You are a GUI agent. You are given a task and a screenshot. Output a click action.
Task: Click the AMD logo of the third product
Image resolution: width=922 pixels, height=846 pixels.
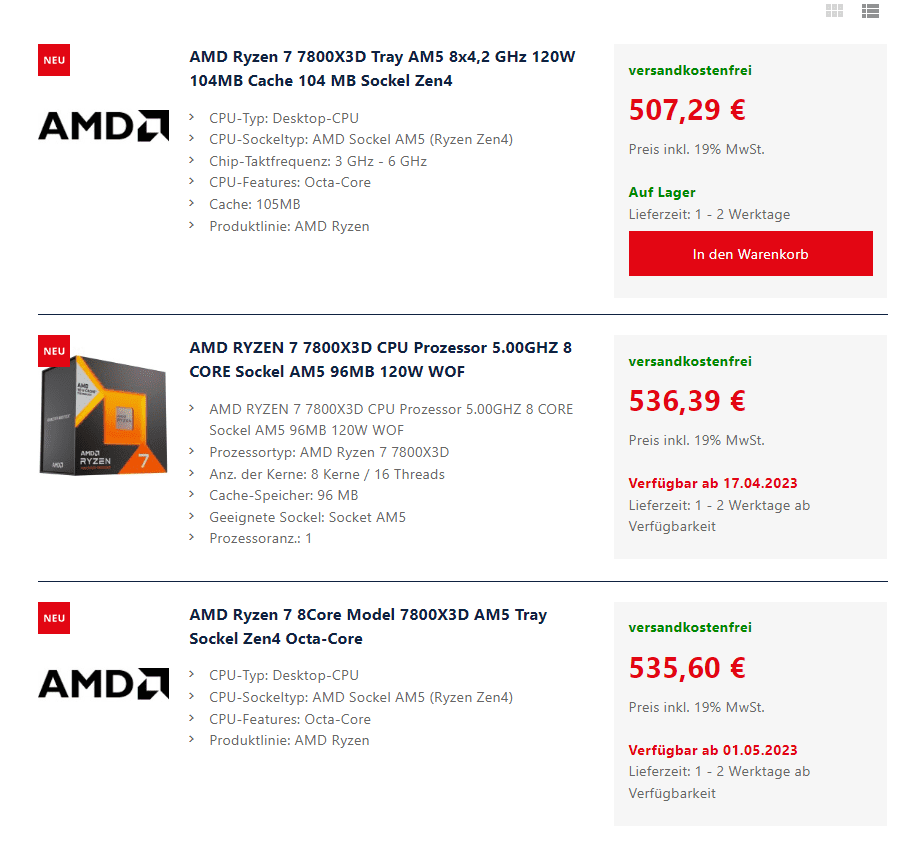[x=103, y=683]
